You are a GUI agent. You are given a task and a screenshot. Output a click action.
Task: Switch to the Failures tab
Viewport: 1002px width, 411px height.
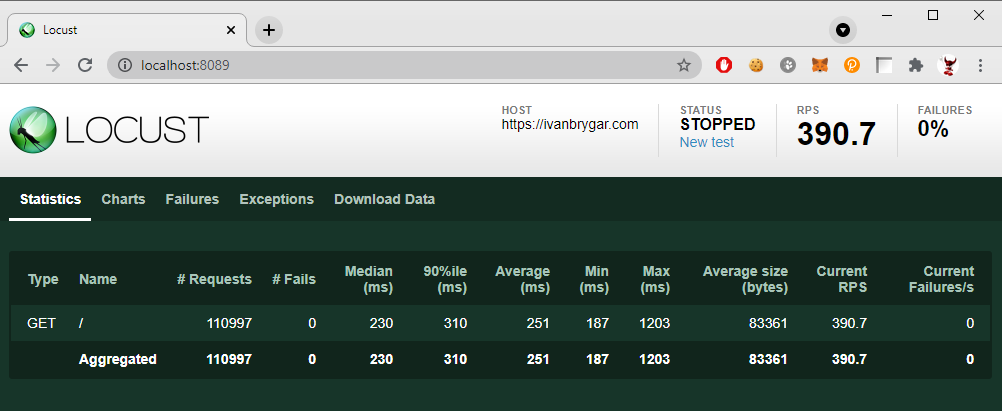click(192, 199)
